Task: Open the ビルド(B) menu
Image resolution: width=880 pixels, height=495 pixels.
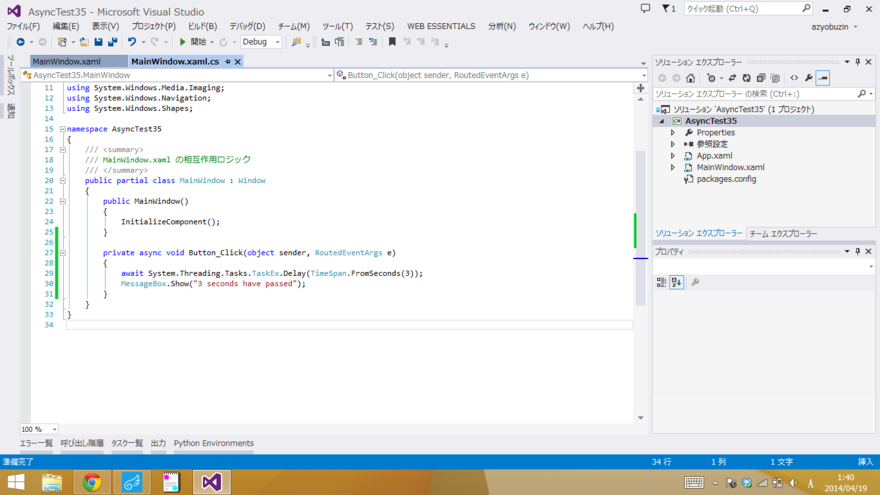Action: 202,26
